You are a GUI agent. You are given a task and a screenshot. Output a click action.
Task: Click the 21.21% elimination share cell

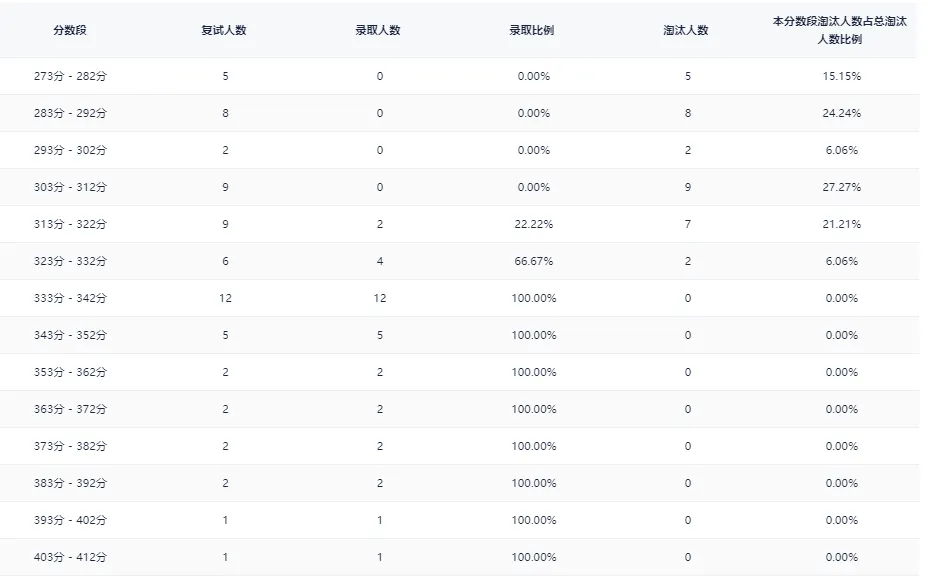(841, 224)
